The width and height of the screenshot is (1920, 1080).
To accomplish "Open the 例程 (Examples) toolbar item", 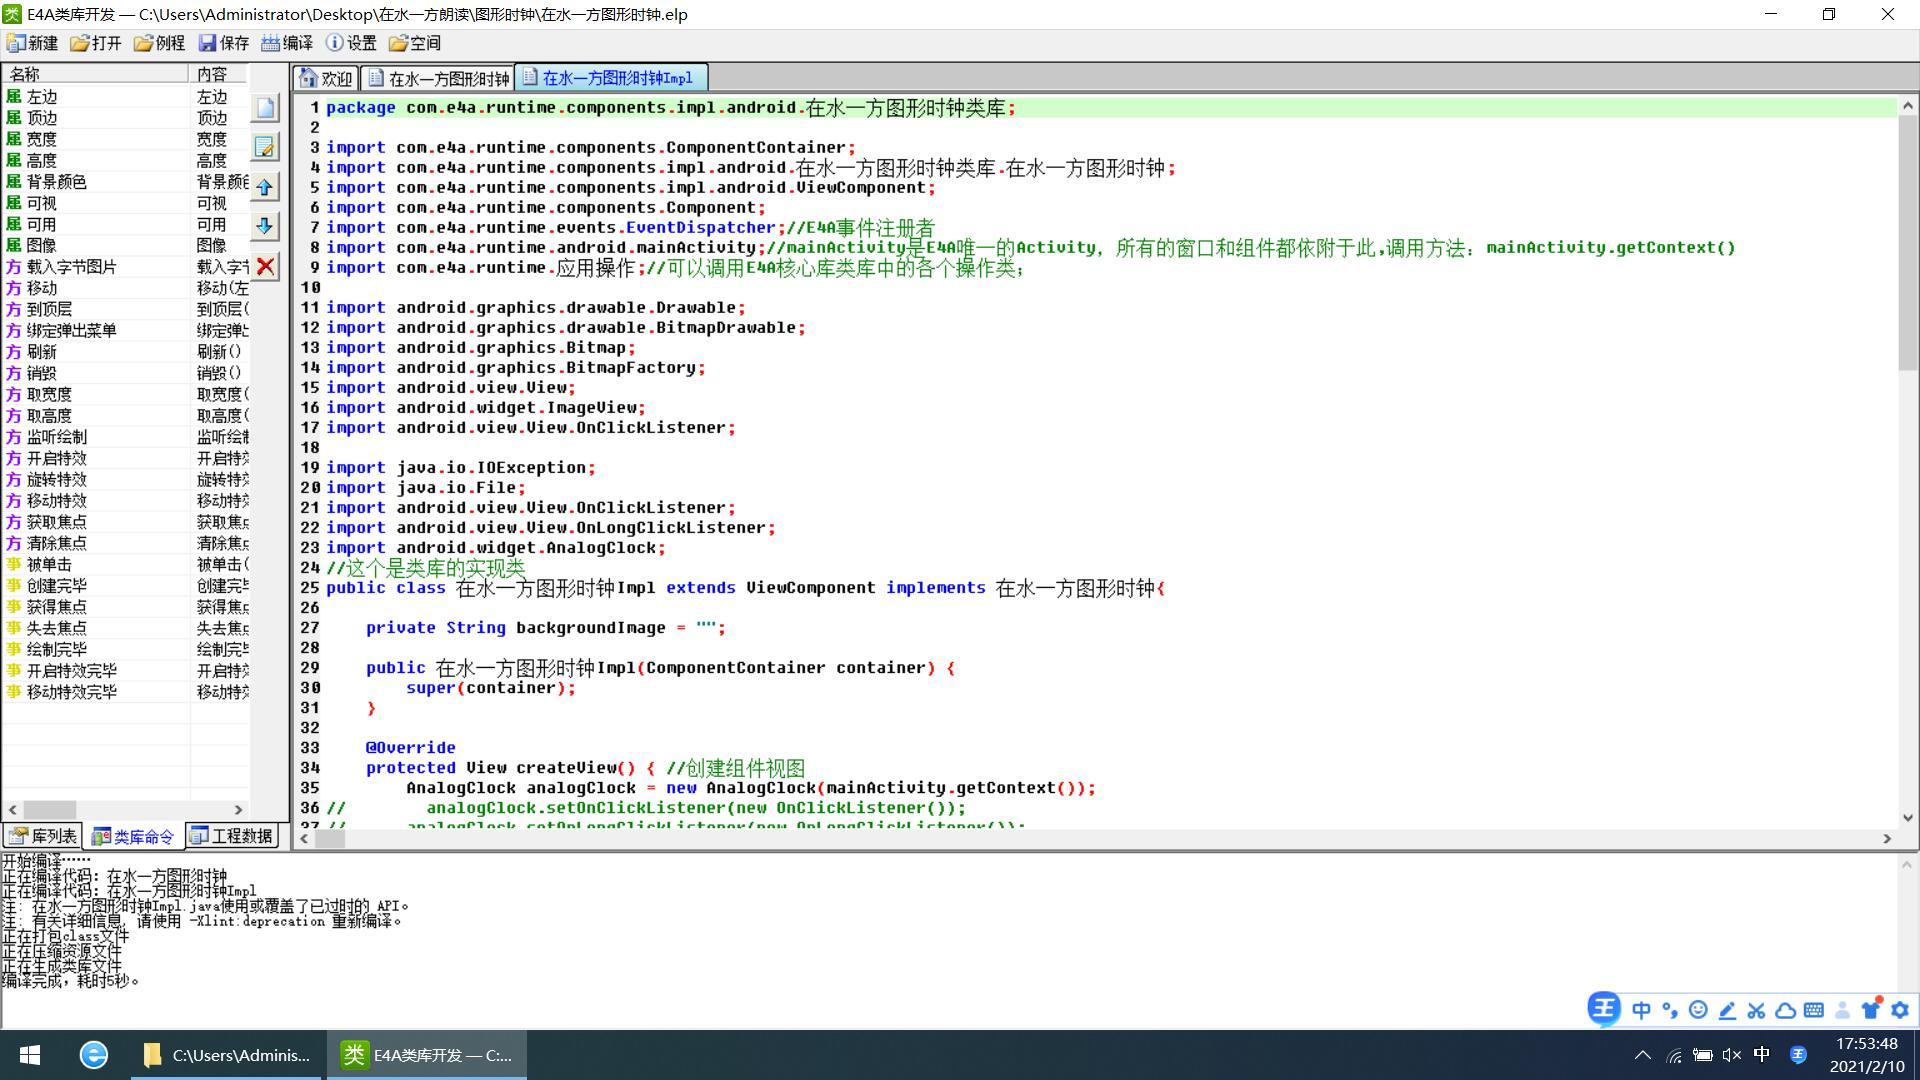I will (160, 43).
